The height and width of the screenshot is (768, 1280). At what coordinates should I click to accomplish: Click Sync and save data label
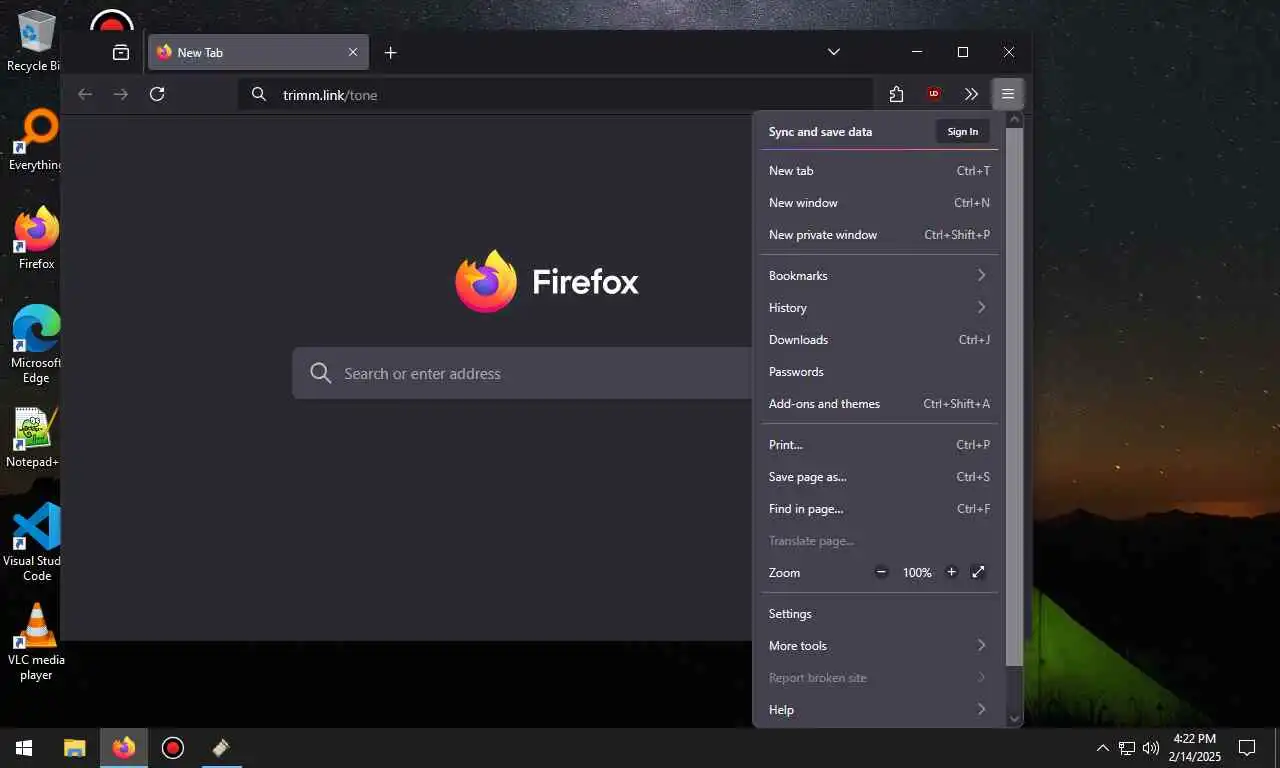[x=820, y=132]
